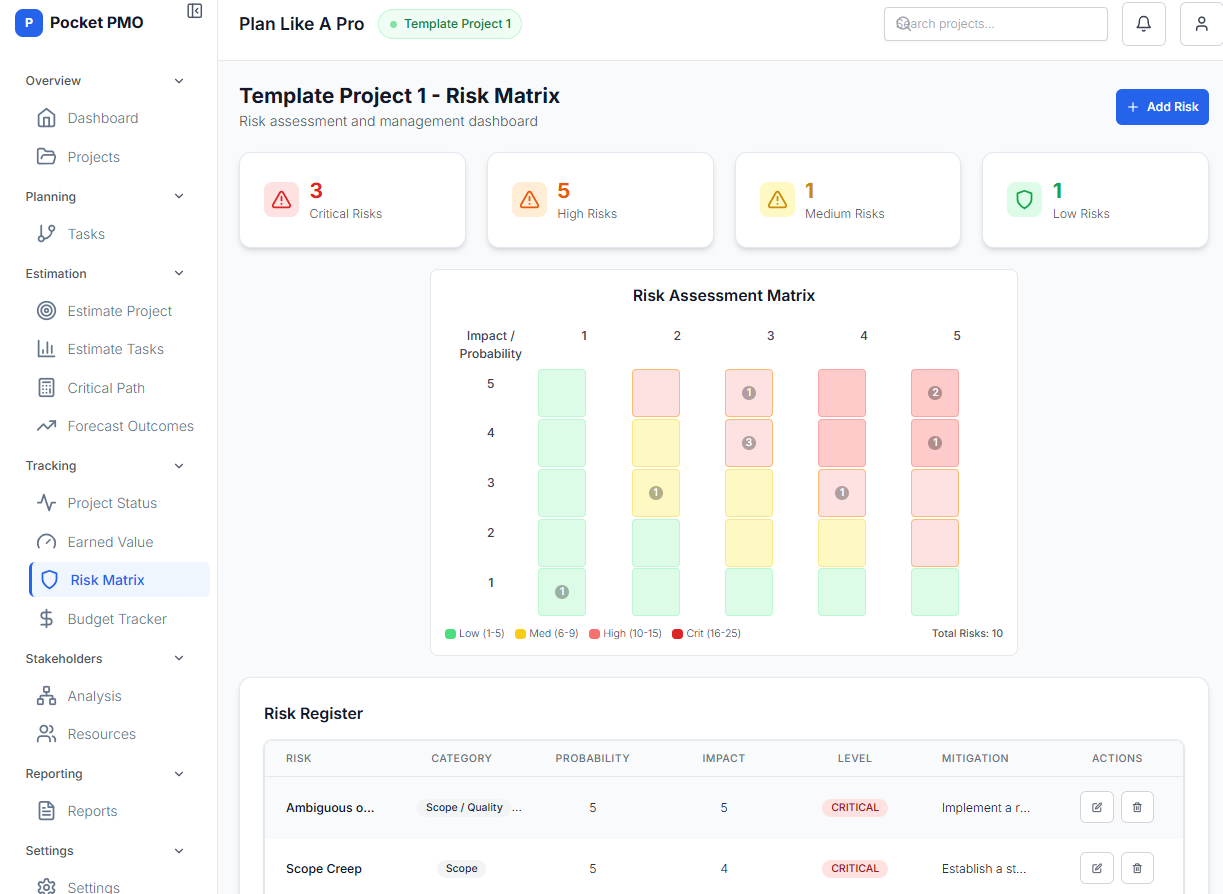Collapse the Tracking section

pos(178,465)
